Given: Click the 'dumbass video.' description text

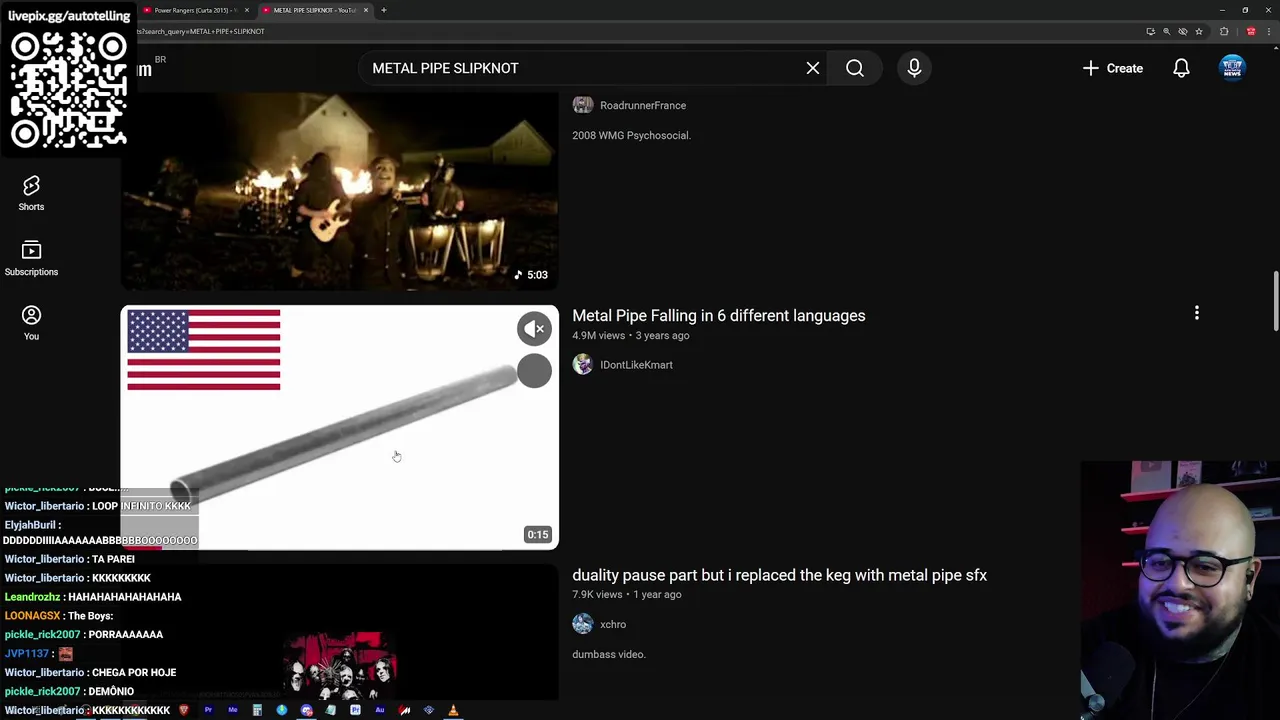Looking at the screenshot, I should click(609, 654).
